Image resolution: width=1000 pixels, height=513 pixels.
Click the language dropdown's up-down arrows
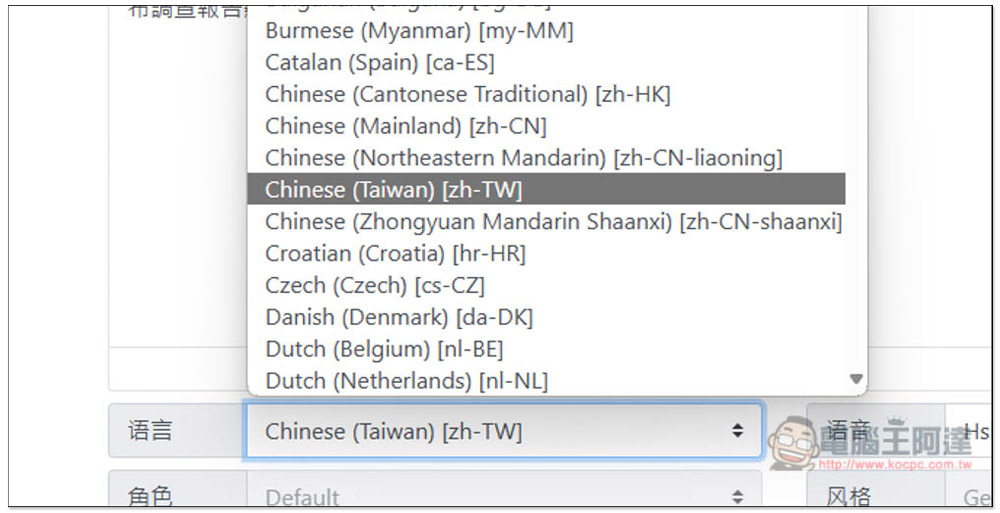(x=737, y=431)
